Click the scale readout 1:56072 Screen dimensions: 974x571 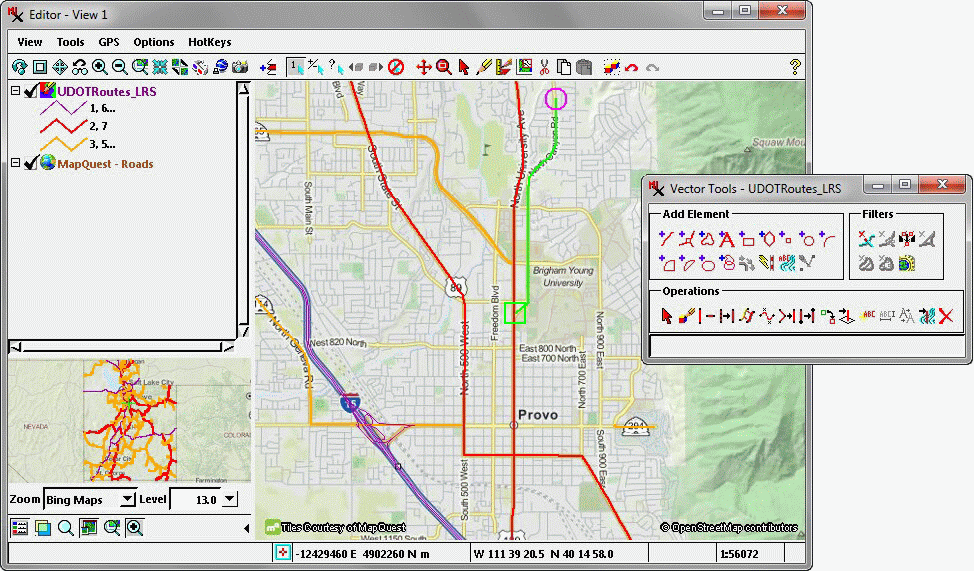click(x=739, y=554)
